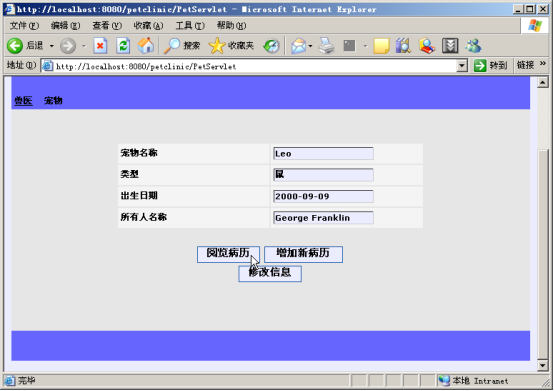The width and height of the screenshot is (554, 391).
Task: Click the scrollbar down arrow
Action: (543, 366)
